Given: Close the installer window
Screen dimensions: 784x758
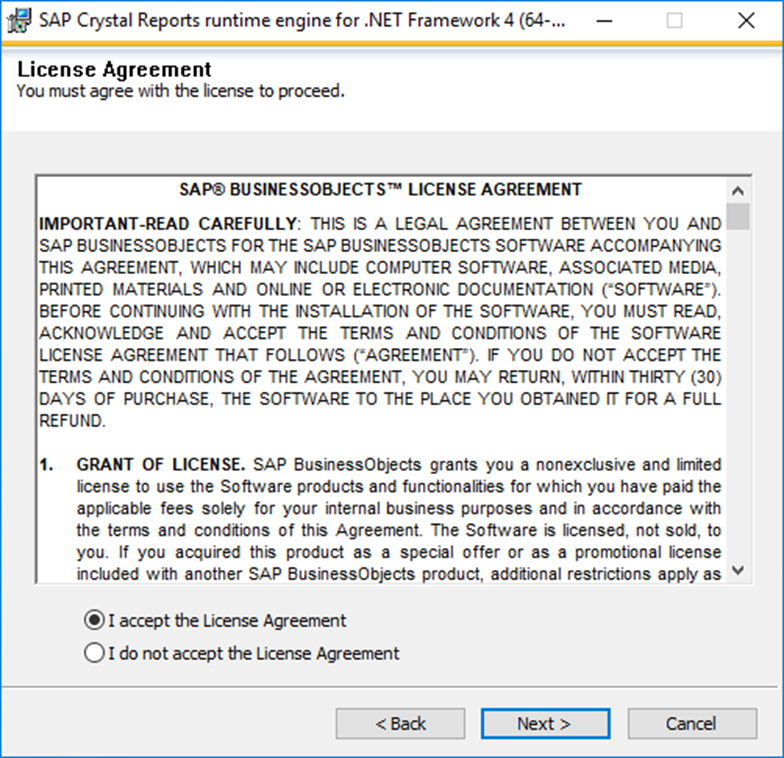Looking at the screenshot, I should [746, 21].
